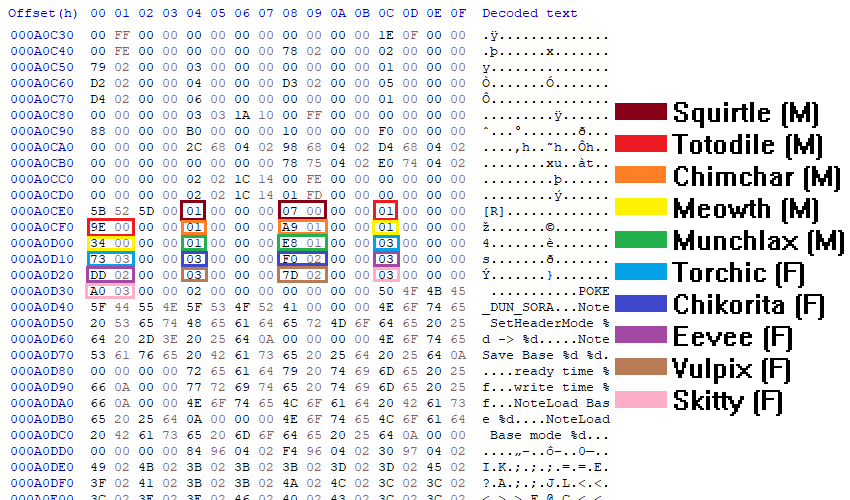Click decoded text 'Save Base %d %d.'

pyautogui.click(x=546, y=355)
